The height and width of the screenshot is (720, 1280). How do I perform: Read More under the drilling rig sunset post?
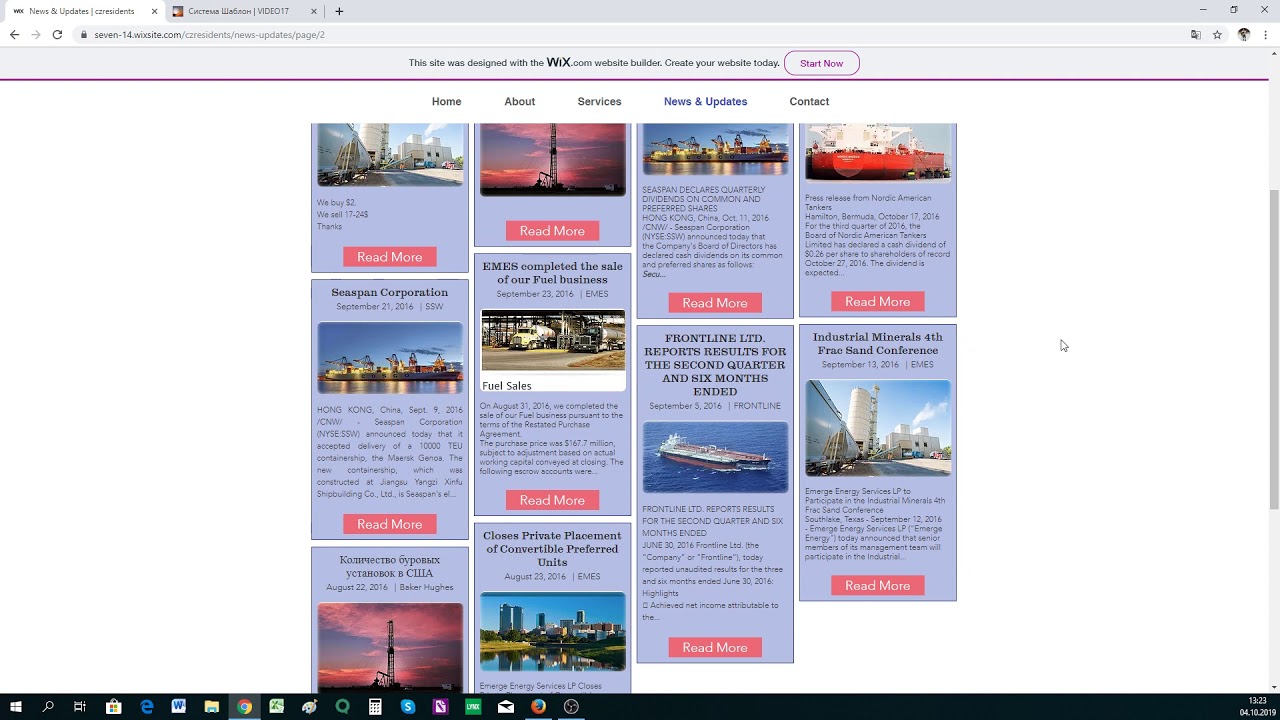[552, 231]
